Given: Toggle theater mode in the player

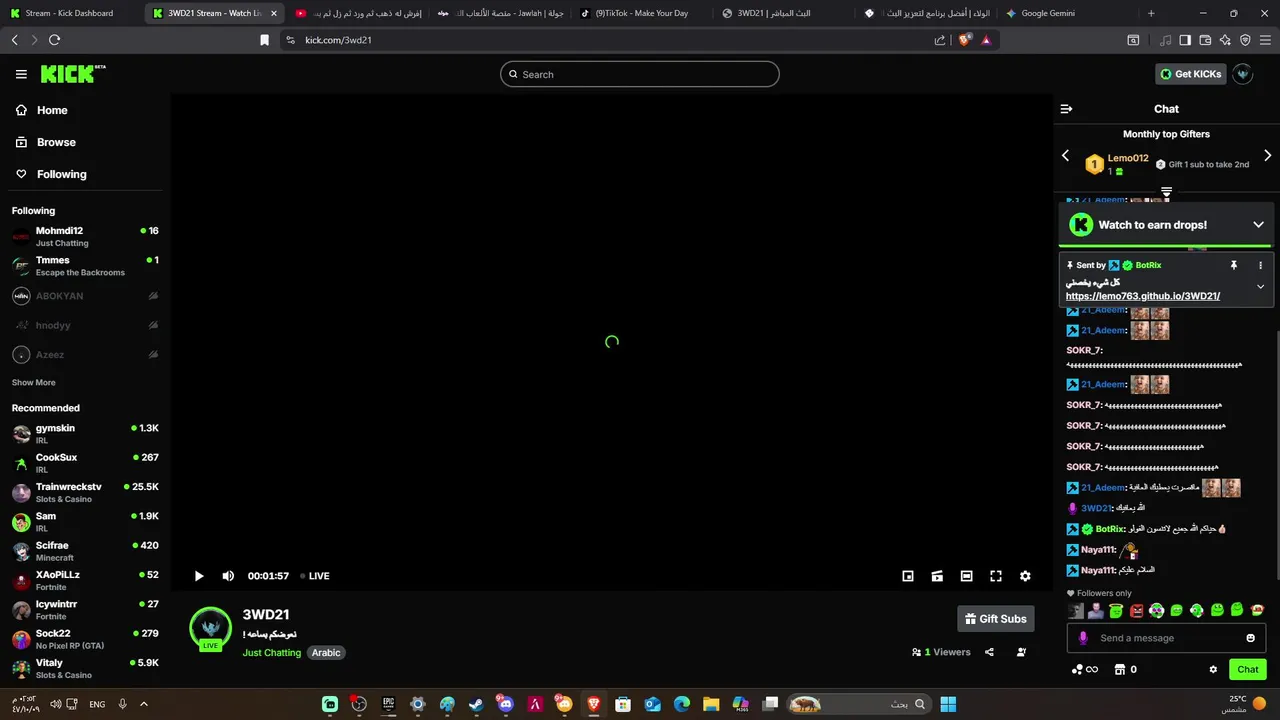Looking at the screenshot, I should (x=966, y=576).
